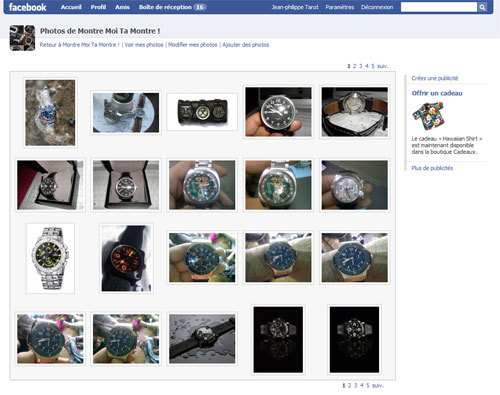
Task: Go to page 3 in the bottom pagination
Action: [355, 385]
